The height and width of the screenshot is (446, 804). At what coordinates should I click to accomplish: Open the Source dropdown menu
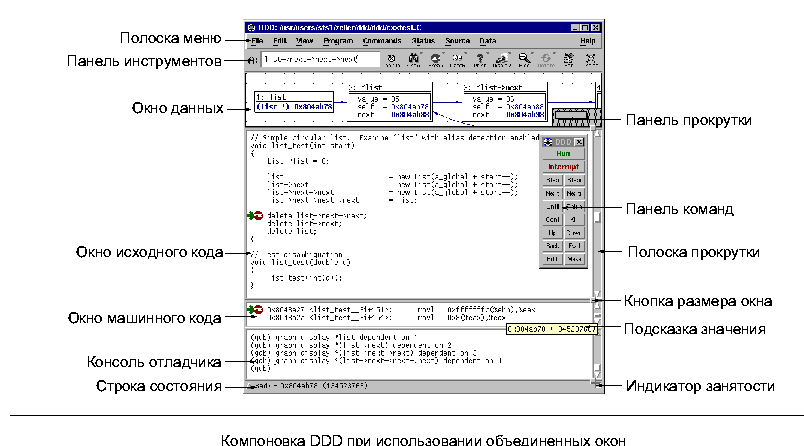pos(457,41)
